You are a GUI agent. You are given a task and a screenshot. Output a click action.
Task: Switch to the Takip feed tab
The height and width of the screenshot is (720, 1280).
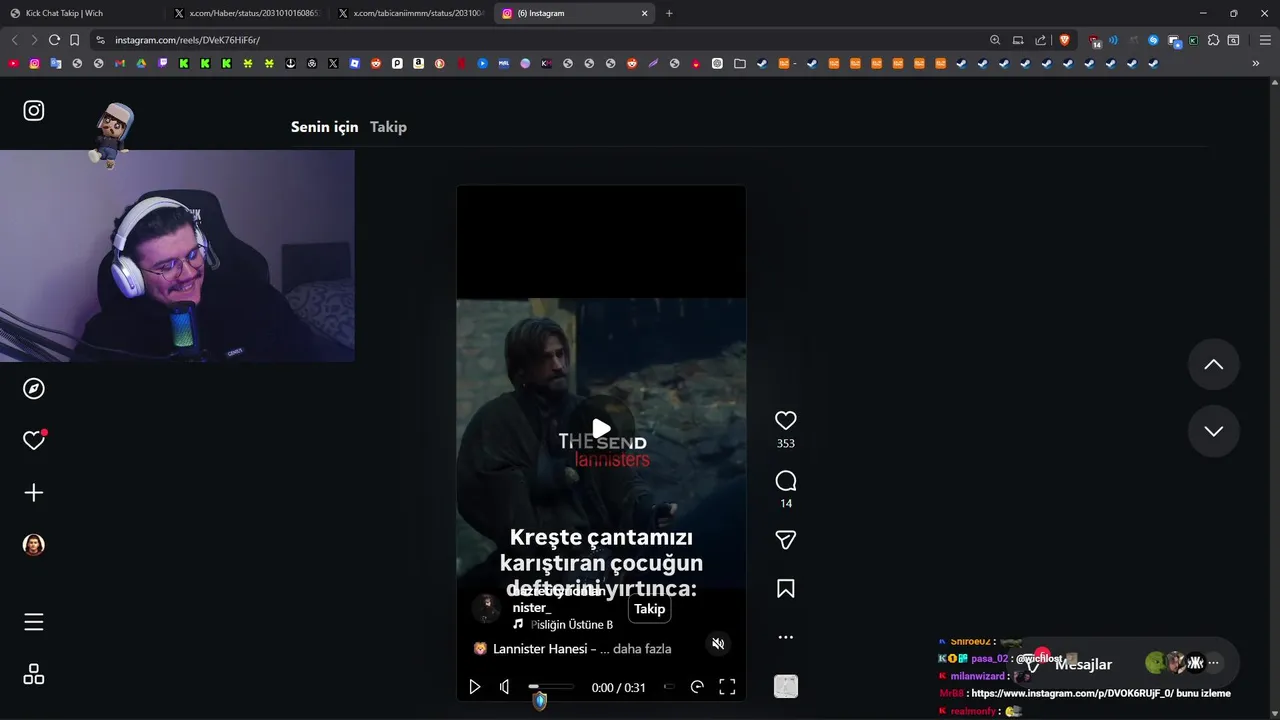point(388,127)
